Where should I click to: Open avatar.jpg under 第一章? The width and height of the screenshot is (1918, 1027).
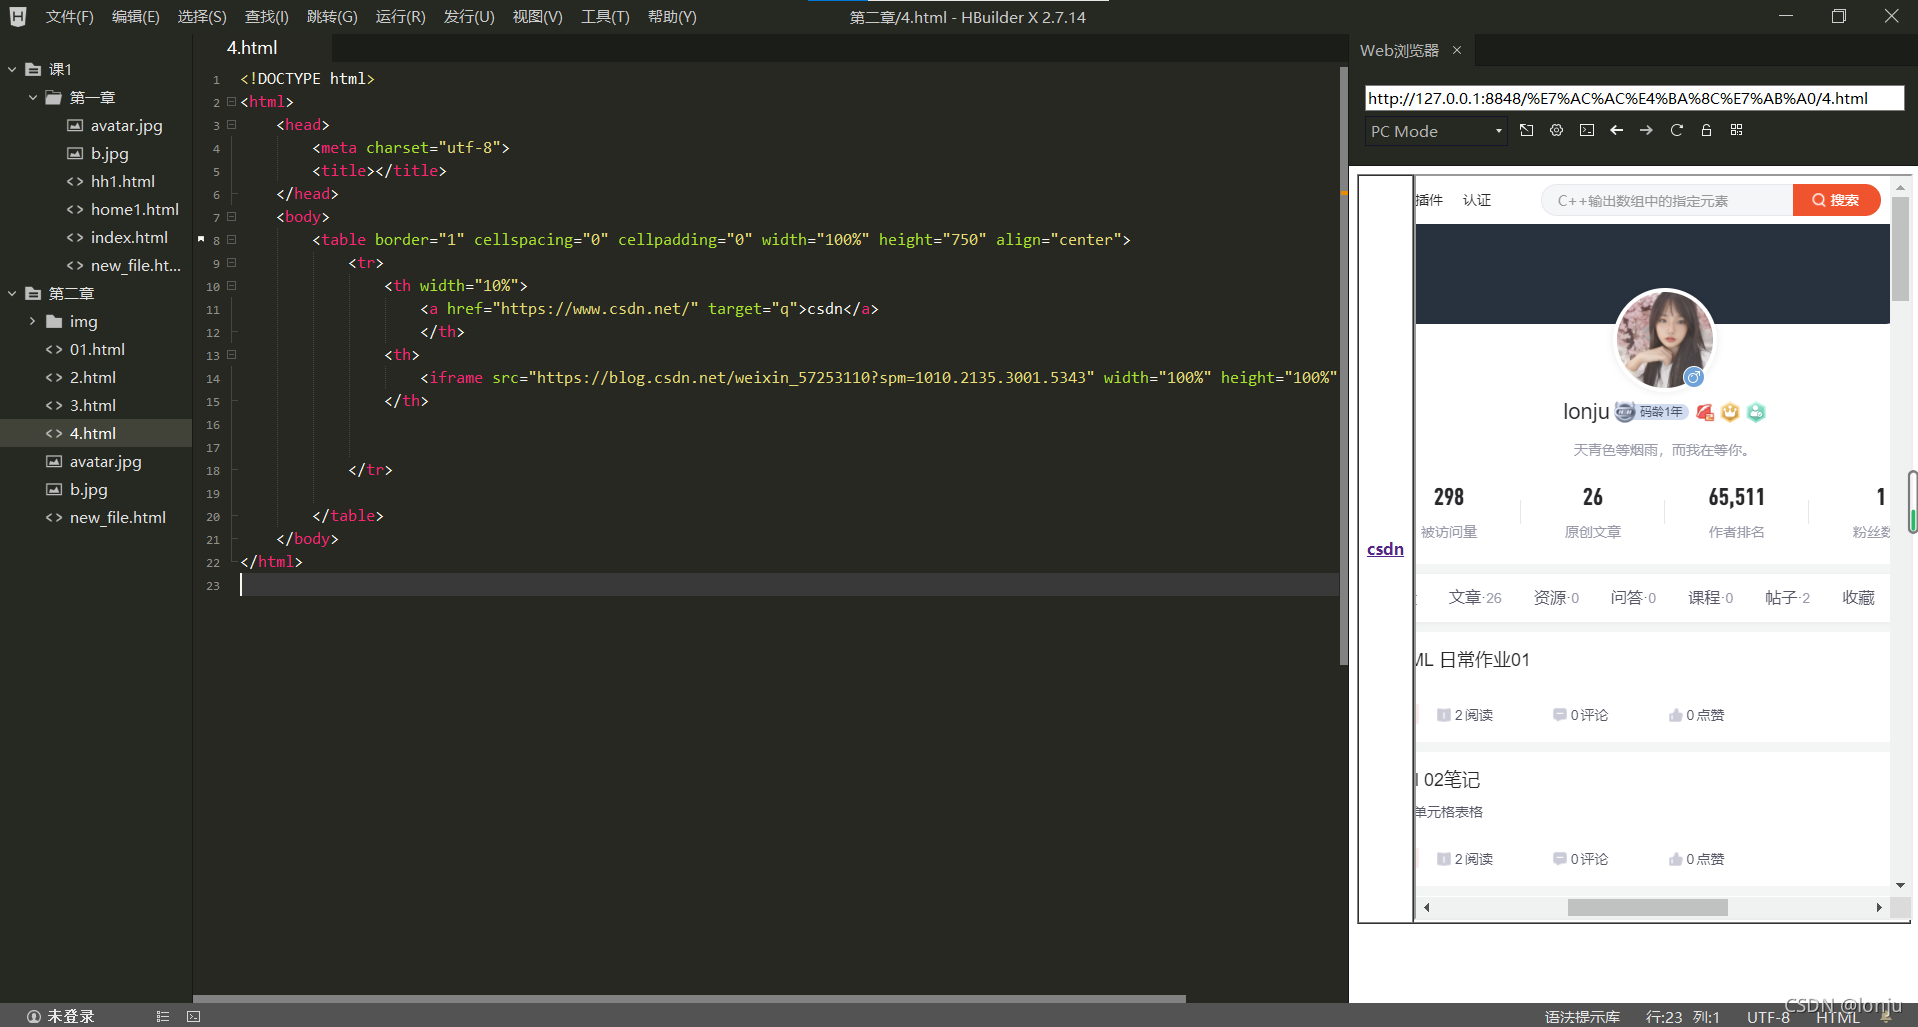(x=126, y=125)
